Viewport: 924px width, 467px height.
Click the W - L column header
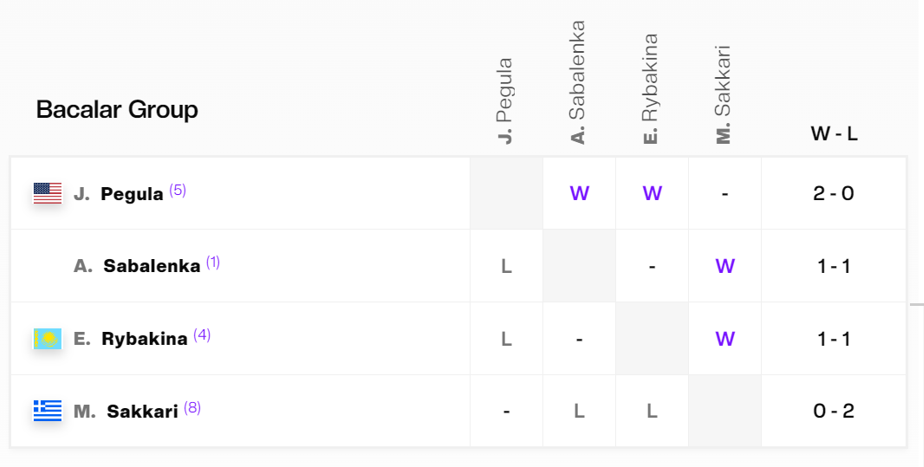[x=834, y=134]
